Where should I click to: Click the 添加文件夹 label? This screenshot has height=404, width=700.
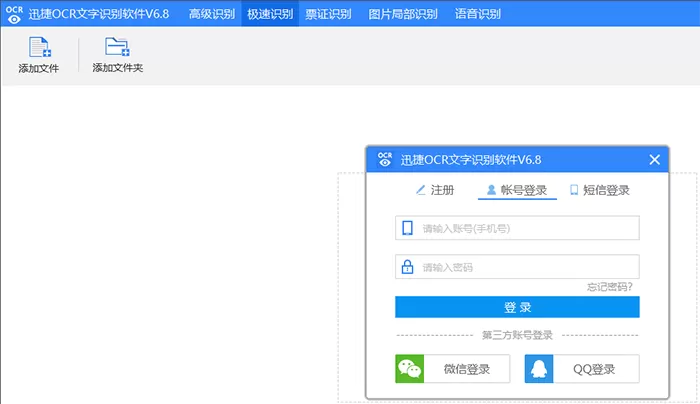(117, 68)
